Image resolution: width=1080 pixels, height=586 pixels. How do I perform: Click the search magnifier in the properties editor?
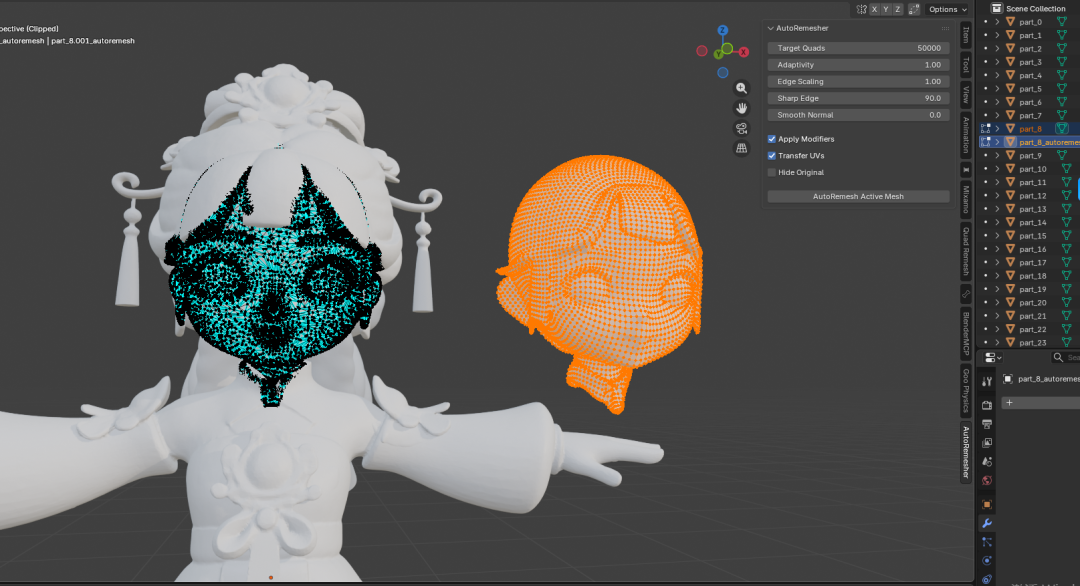point(1058,357)
